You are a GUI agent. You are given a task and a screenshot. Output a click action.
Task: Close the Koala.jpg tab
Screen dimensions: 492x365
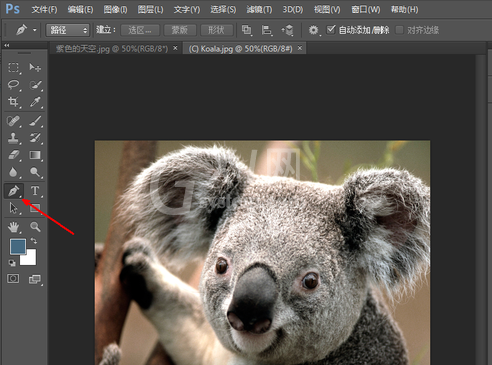pos(300,48)
